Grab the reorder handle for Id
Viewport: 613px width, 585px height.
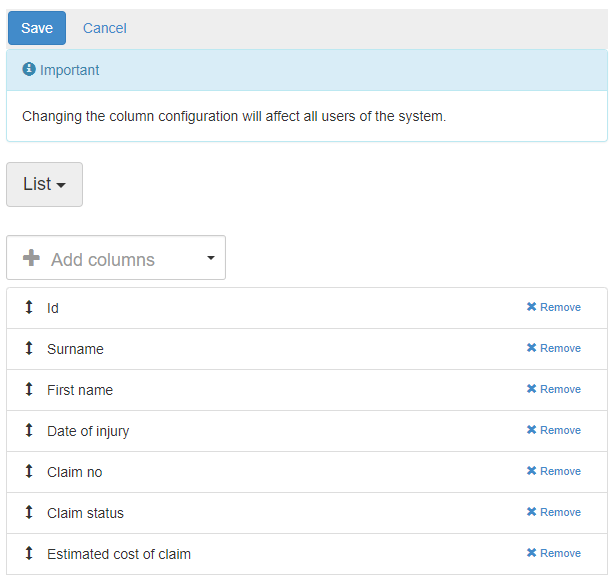[29, 307]
